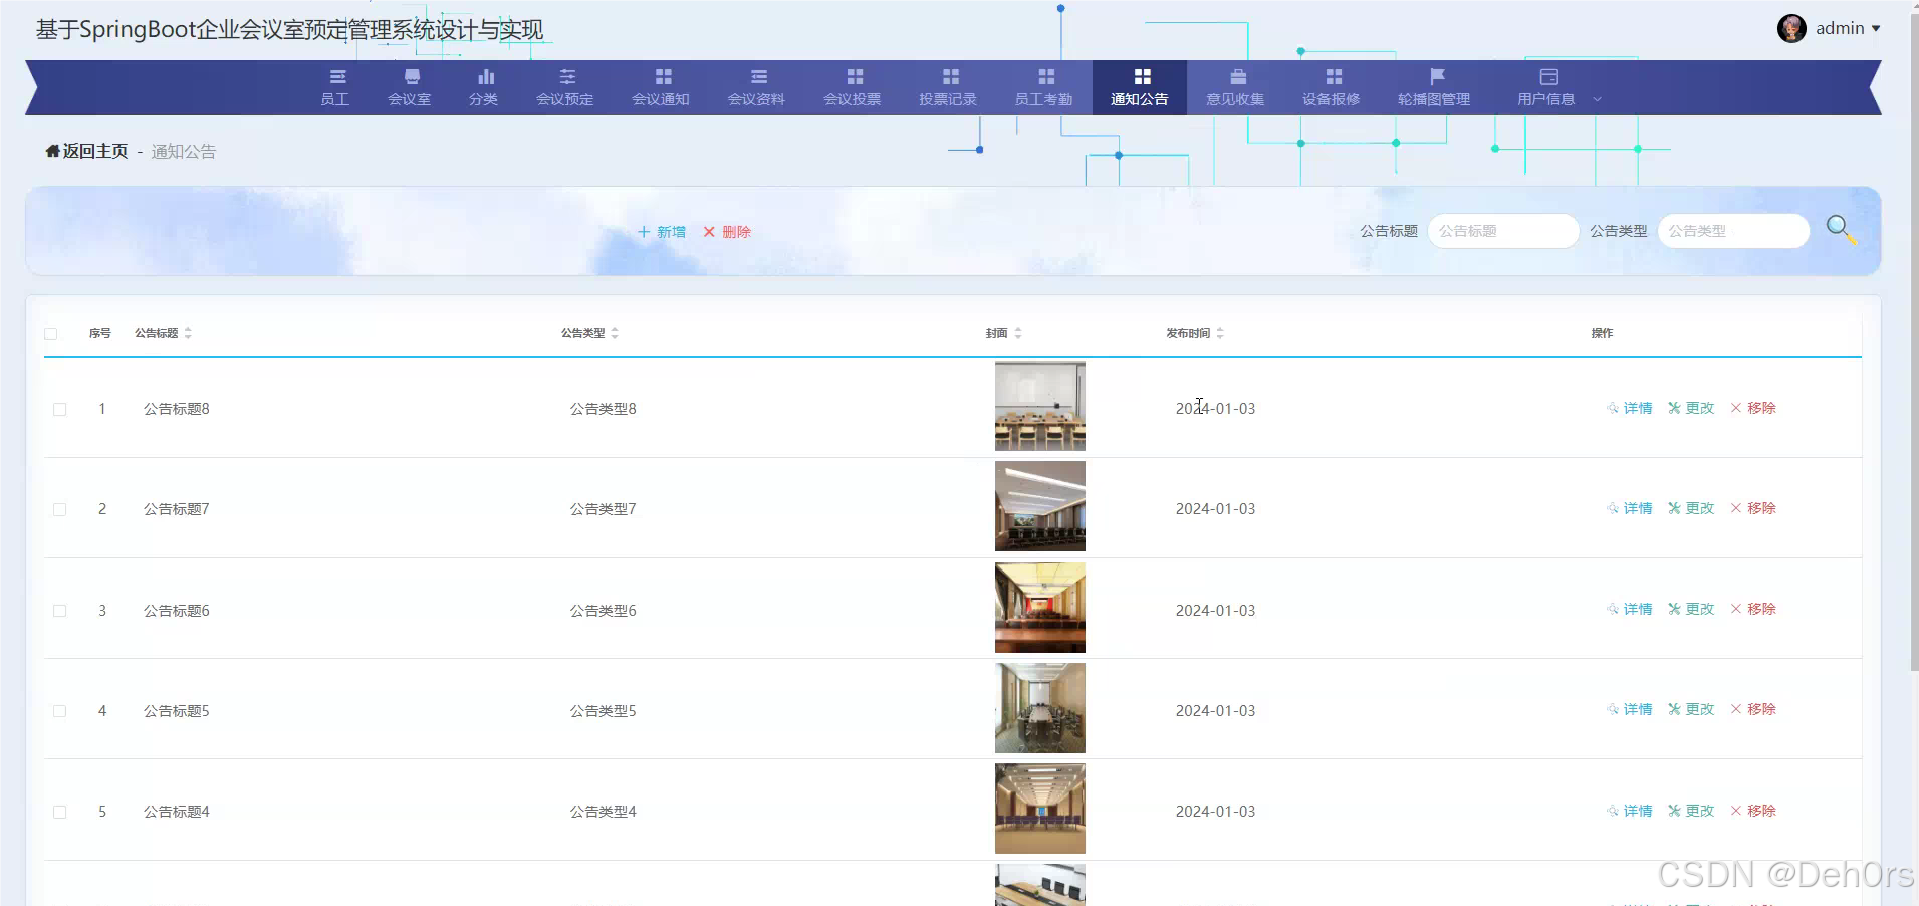Open cover thumbnail of 公告标题6
The width and height of the screenshot is (1919, 906).
1040,607
